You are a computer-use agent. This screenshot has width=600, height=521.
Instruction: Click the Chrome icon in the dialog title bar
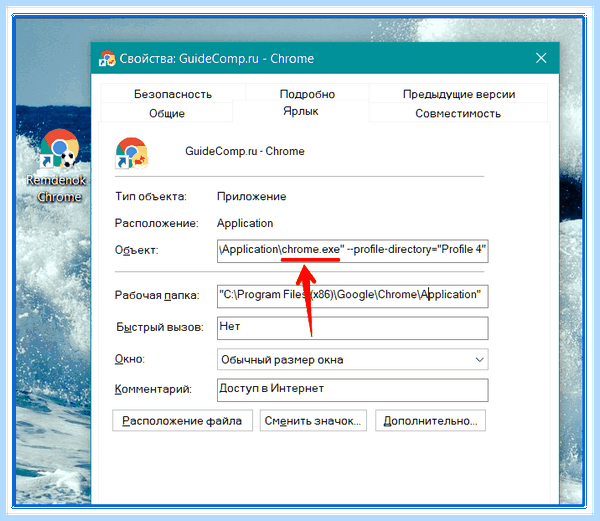pyautogui.click(x=107, y=59)
